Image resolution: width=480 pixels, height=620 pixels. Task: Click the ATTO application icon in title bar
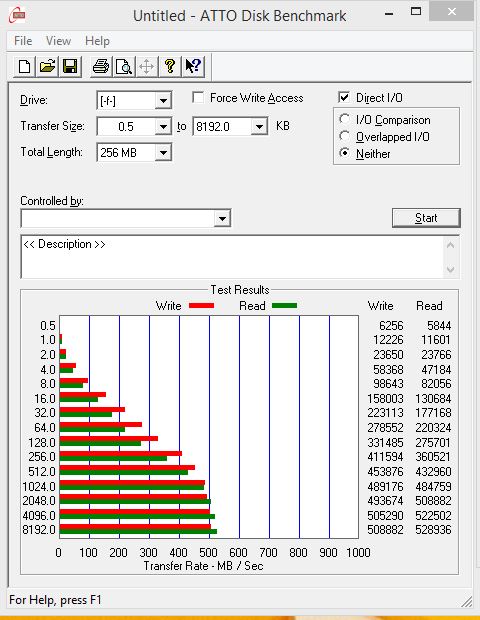[x=17, y=15]
